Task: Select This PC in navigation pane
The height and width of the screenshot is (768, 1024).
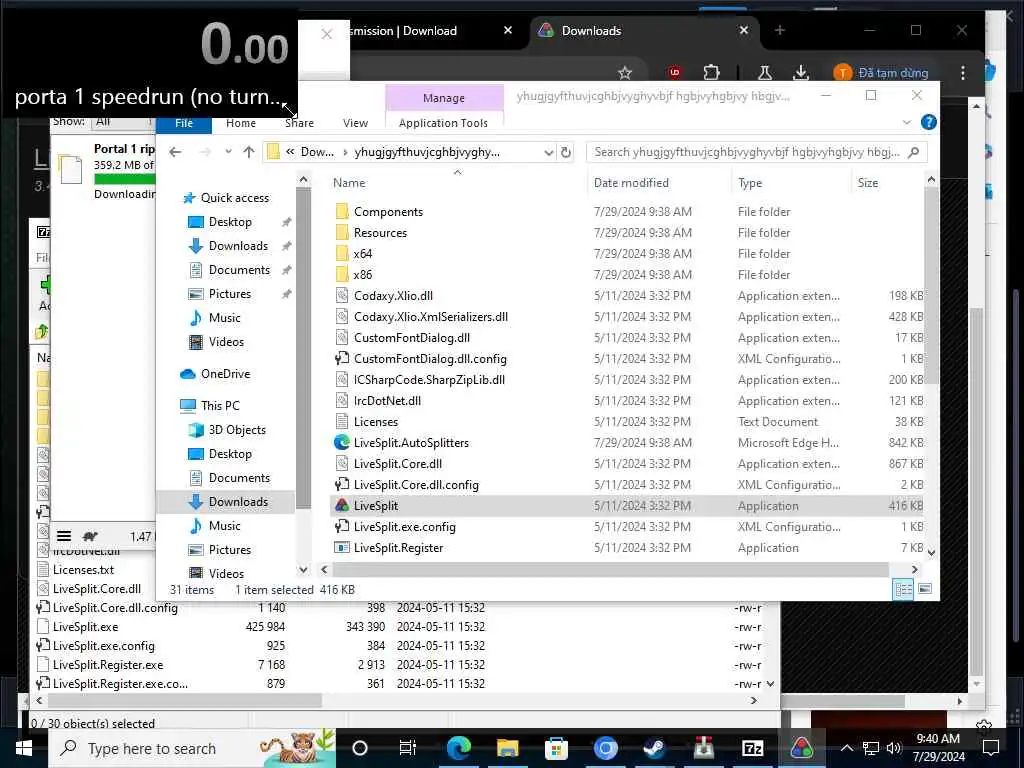Action: [220, 406]
